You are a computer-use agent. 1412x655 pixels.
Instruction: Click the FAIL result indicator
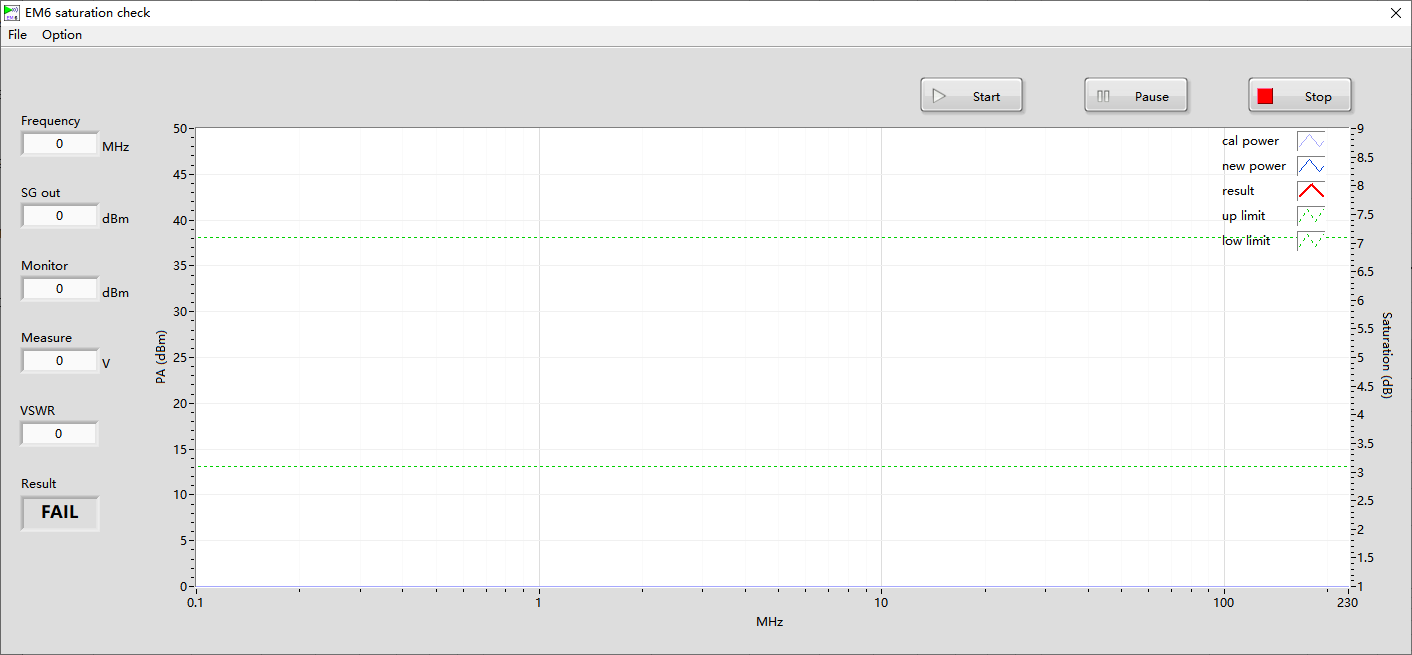click(x=60, y=513)
